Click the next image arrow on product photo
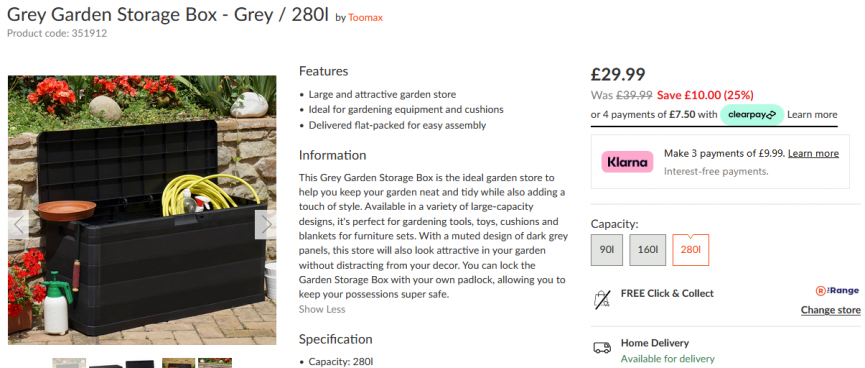The image size is (865, 368). pos(266,225)
